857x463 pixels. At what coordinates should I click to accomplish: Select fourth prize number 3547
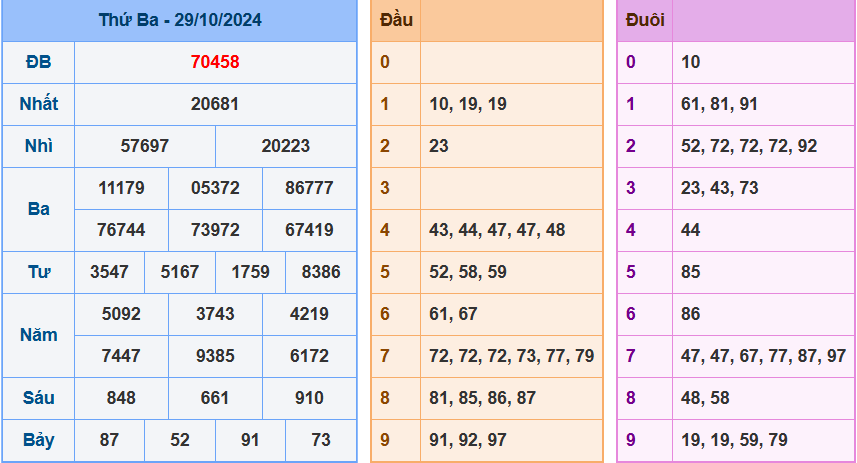[109, 272]
